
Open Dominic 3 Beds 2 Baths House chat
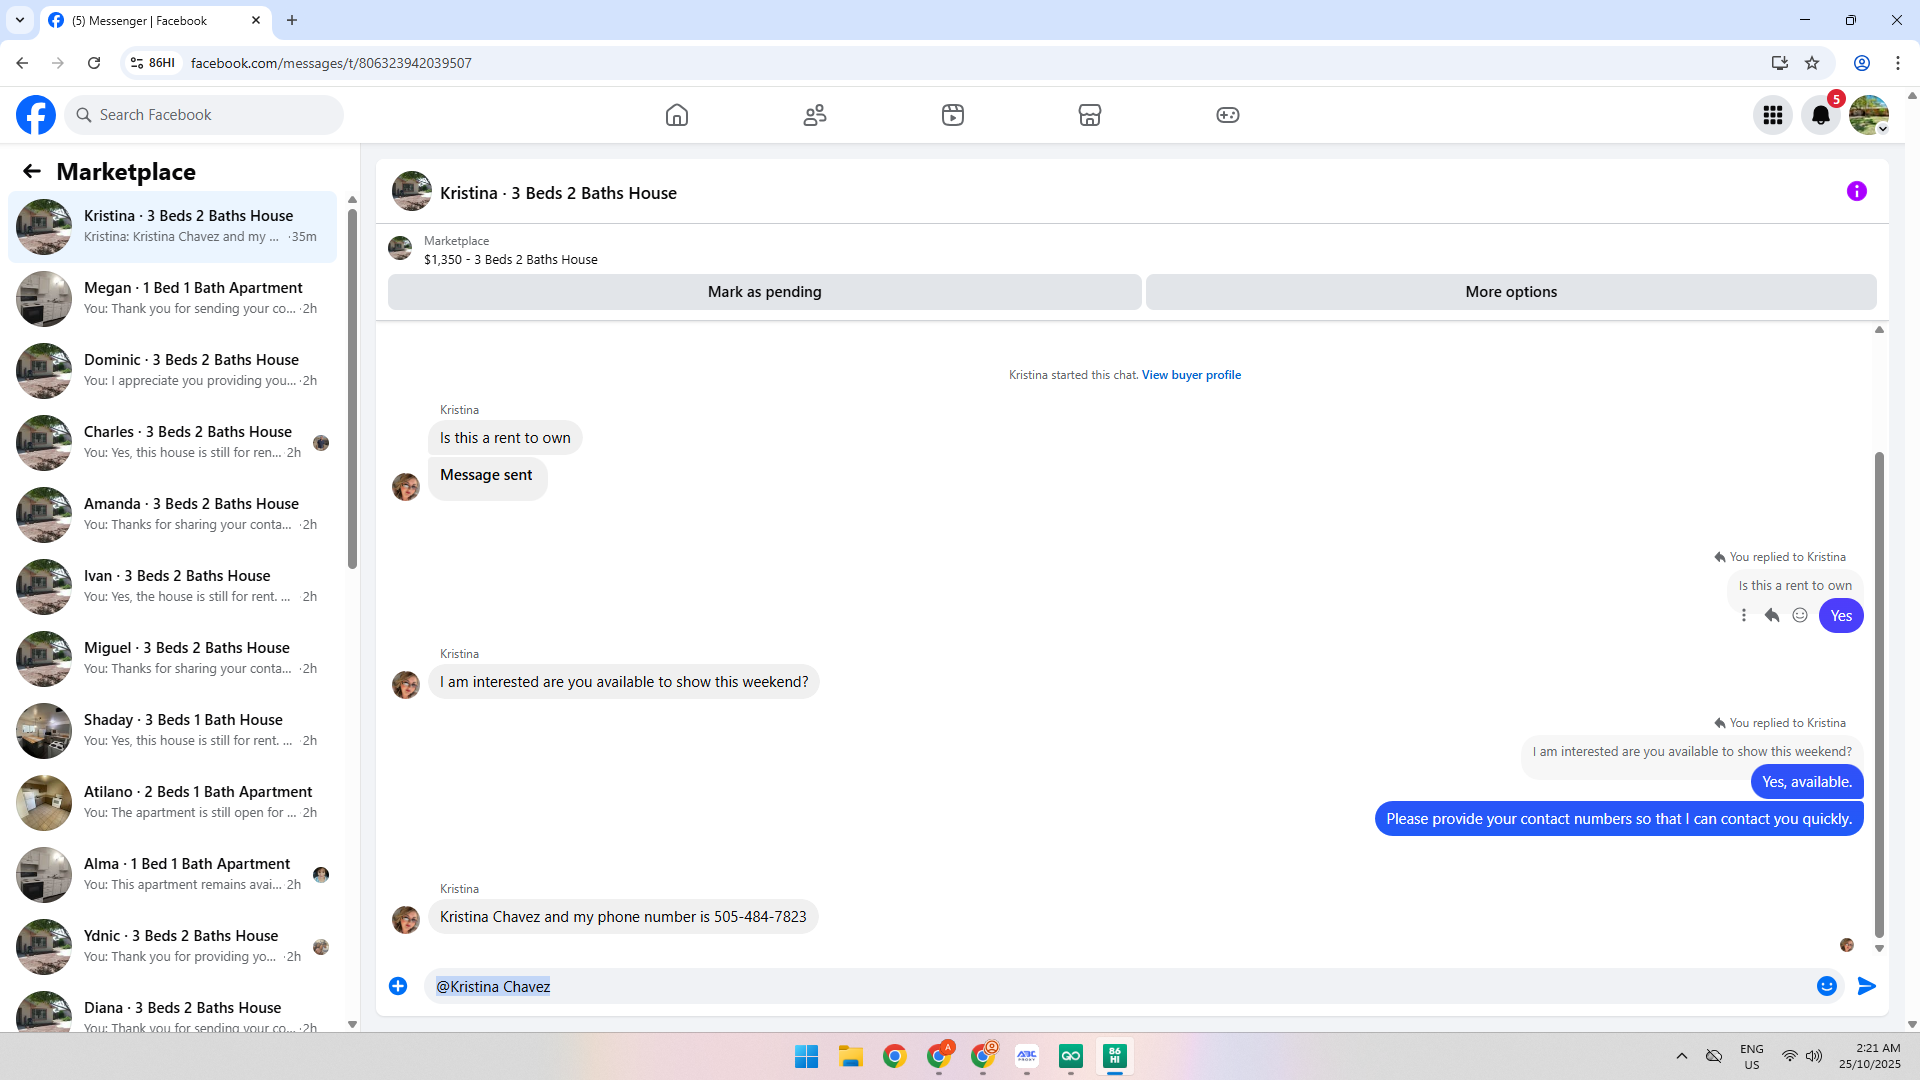click(x=172, y=370)
